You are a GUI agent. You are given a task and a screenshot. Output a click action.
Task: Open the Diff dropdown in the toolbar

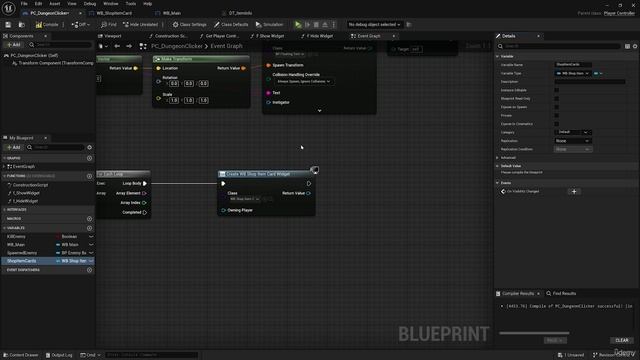pos(81,24)
